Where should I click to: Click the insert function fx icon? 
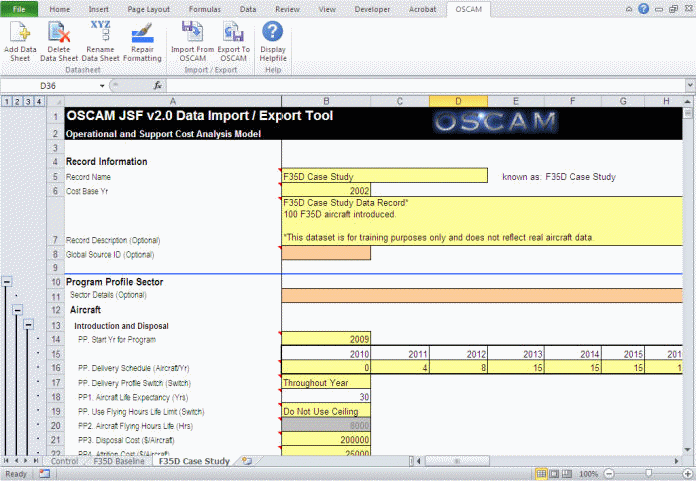[158, 85]
